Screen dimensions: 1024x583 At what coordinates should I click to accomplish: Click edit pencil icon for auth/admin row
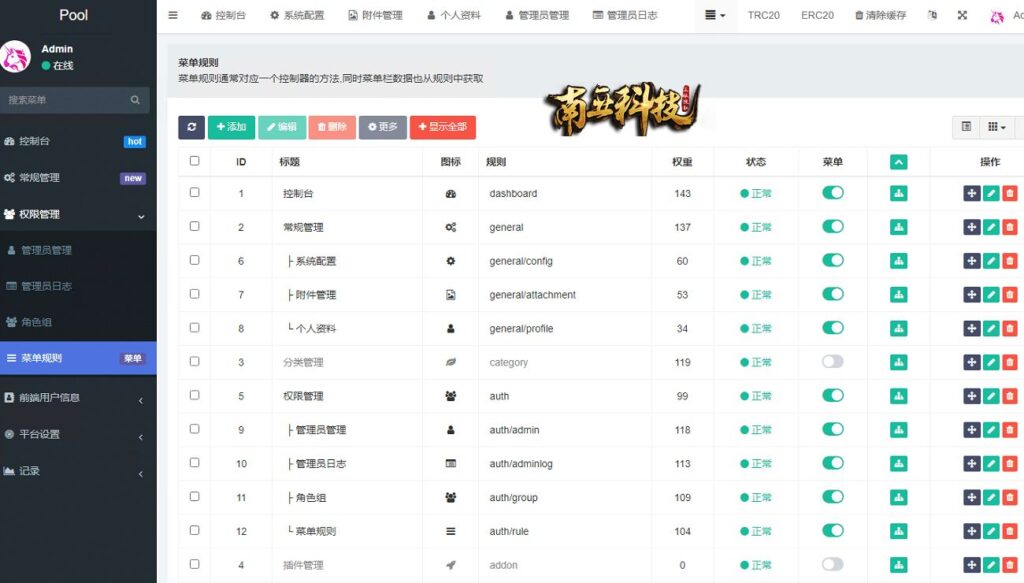coord(991,430)
